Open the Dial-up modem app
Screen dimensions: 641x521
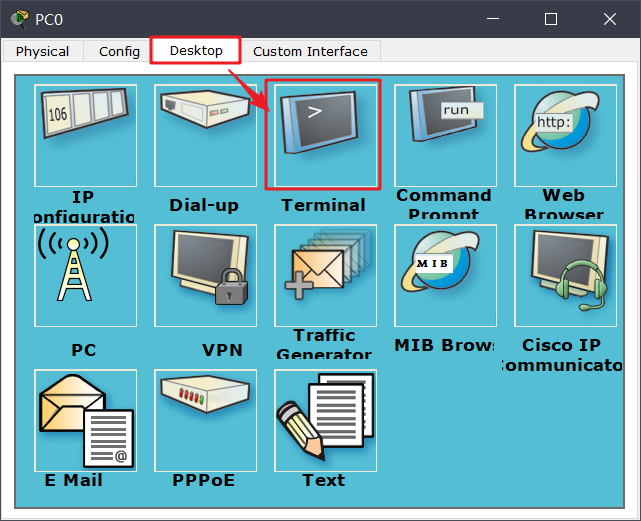(205, 135)
